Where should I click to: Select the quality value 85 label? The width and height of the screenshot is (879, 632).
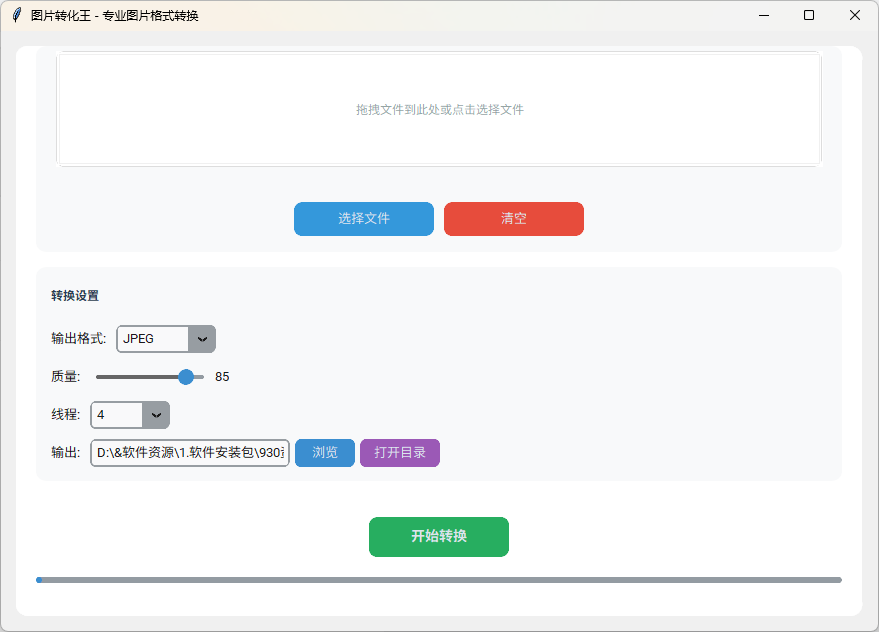pos(222,377)
